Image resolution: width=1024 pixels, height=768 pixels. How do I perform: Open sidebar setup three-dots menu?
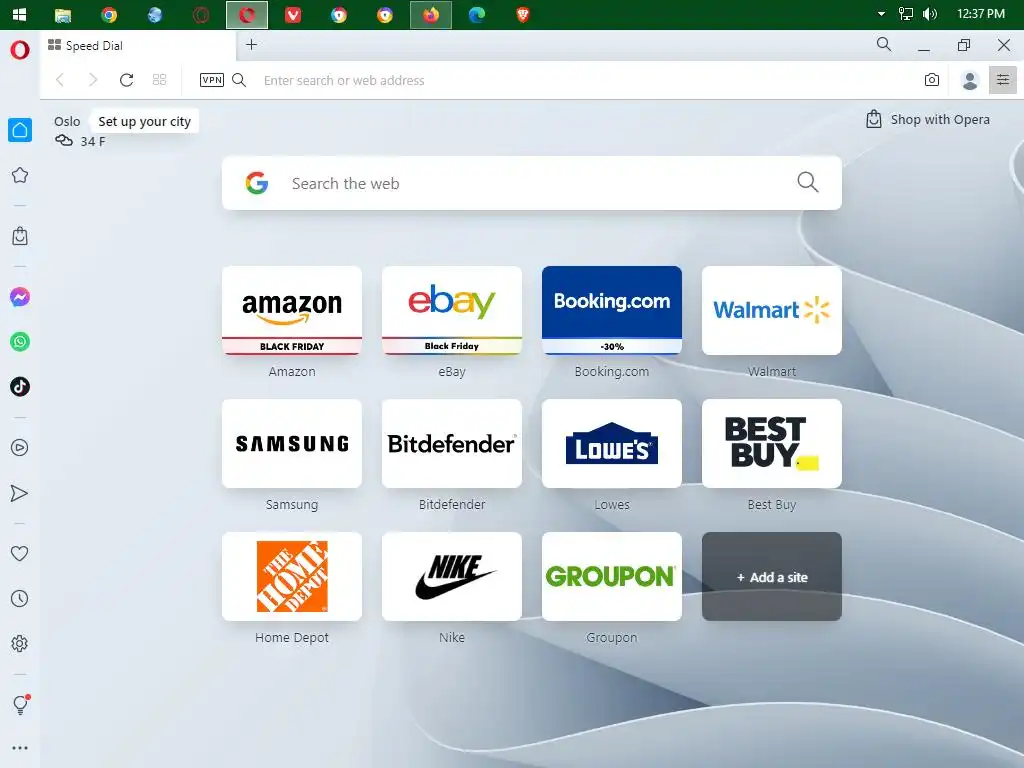(20, 748)
